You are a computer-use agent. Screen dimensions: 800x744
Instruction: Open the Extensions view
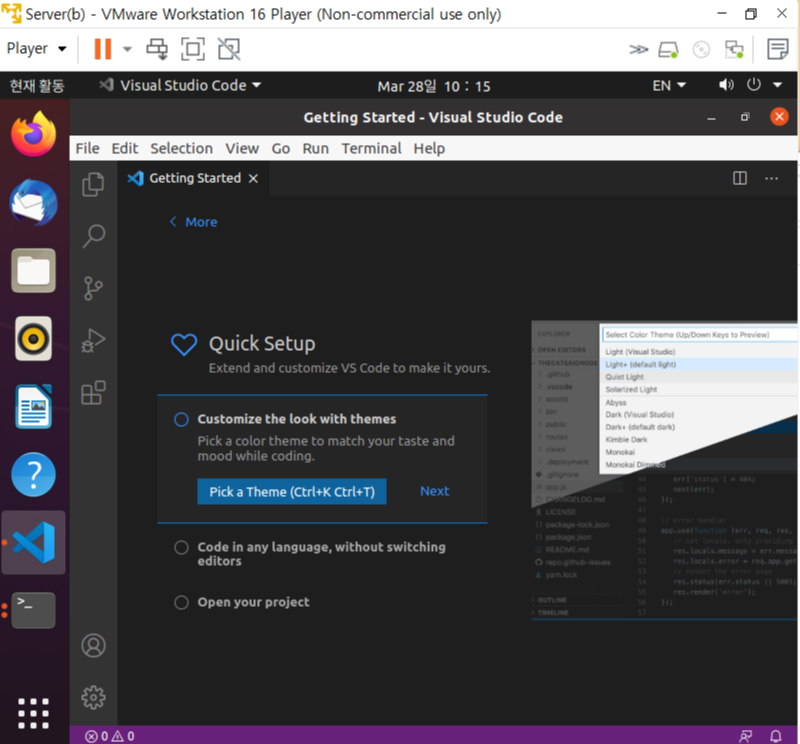pos(93,393)
